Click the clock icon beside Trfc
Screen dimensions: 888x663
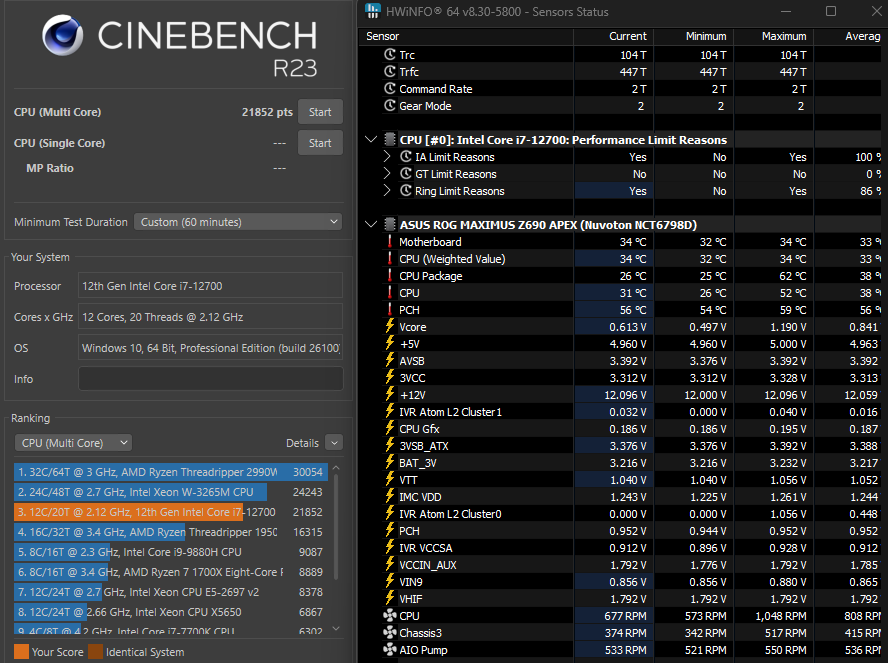pyautogui.click(x=390, y=71)
